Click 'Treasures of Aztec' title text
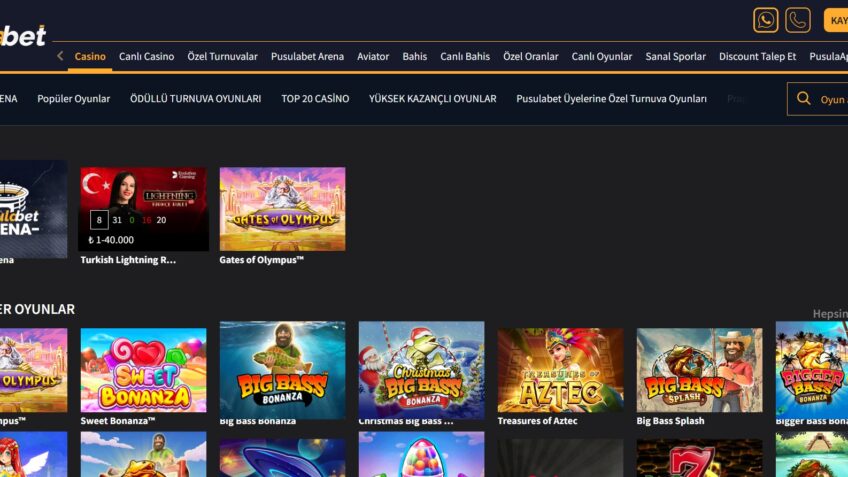The height and width of the screenshot is (477, 848). 537,420
